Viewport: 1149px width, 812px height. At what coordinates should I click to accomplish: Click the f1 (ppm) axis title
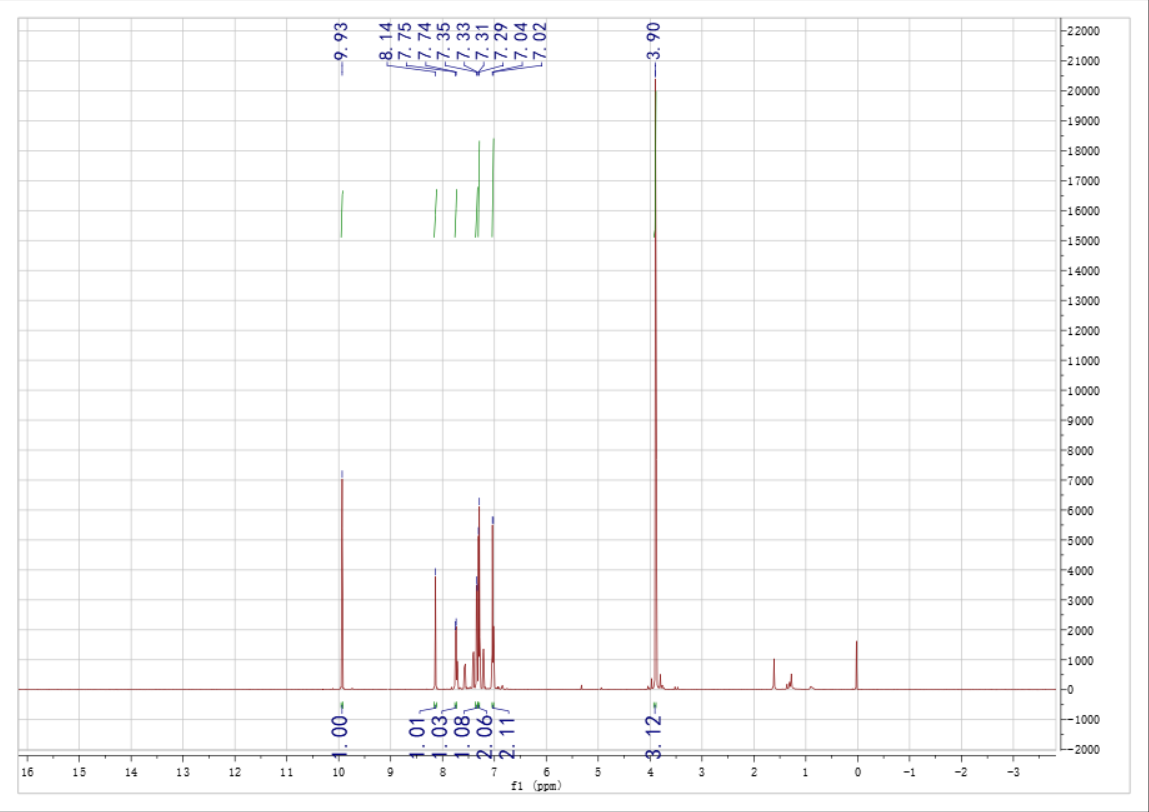[536, 786]
